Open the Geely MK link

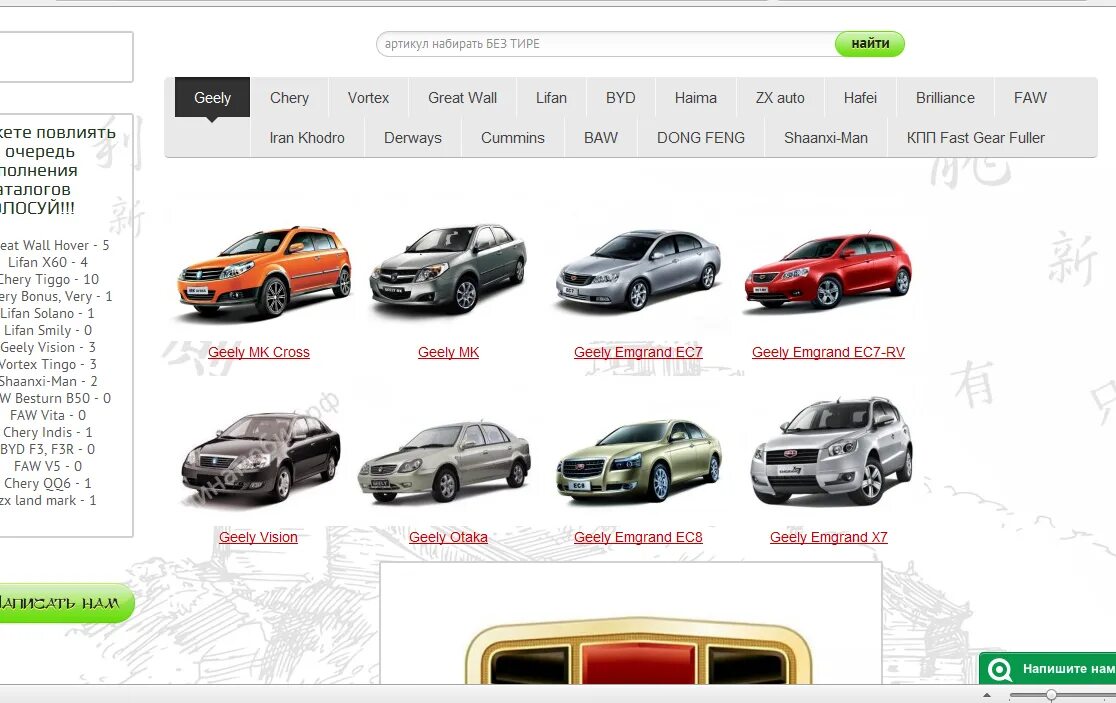click(x=448, y=352)
